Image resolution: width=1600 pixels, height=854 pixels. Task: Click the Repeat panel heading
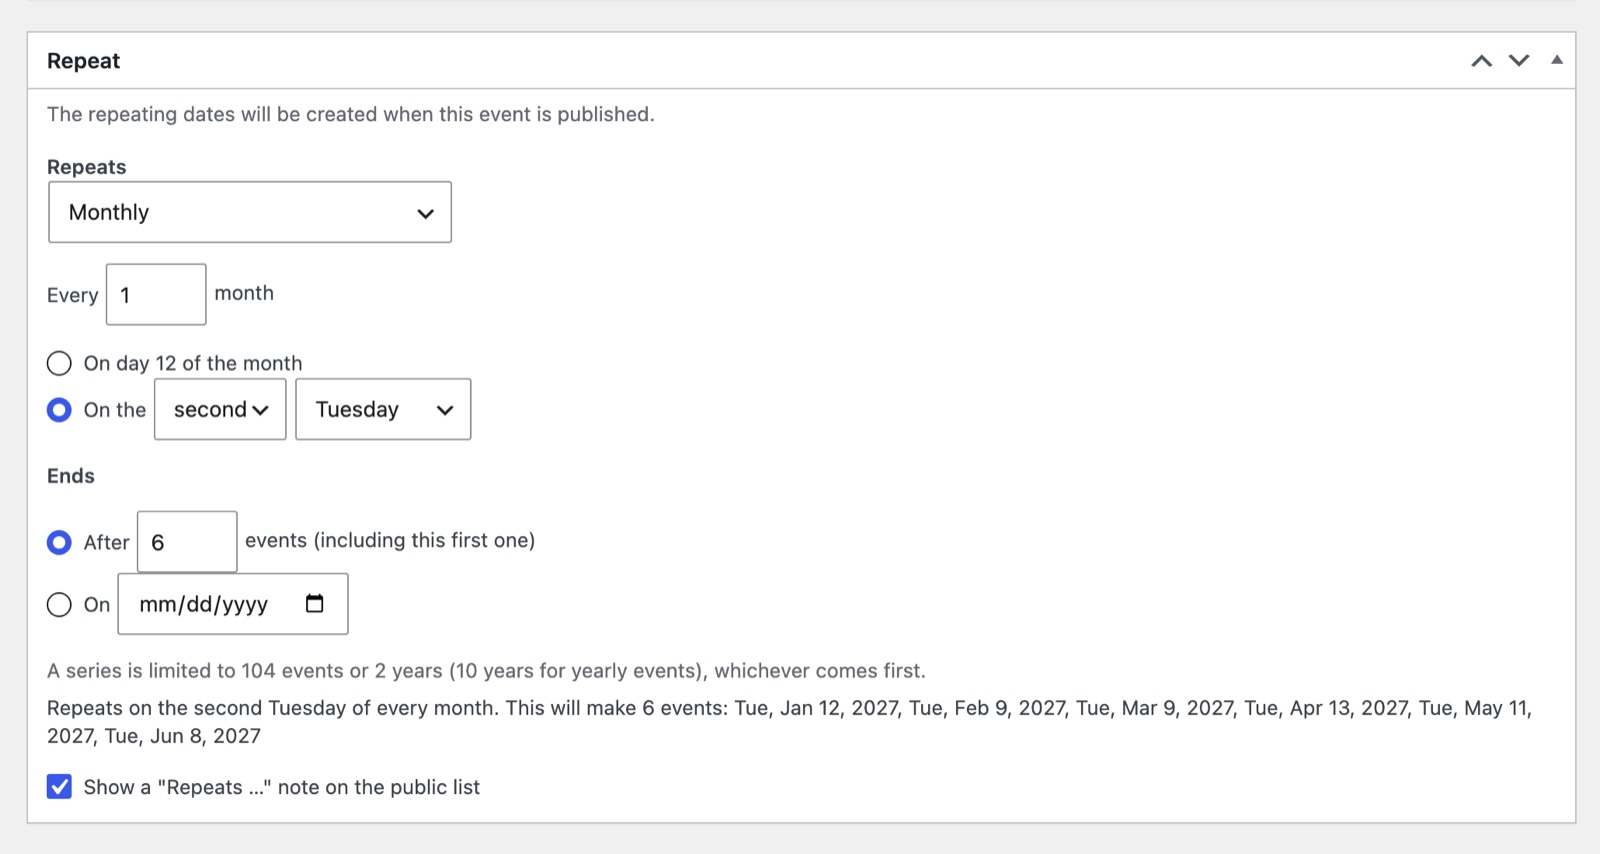(83, 61)
